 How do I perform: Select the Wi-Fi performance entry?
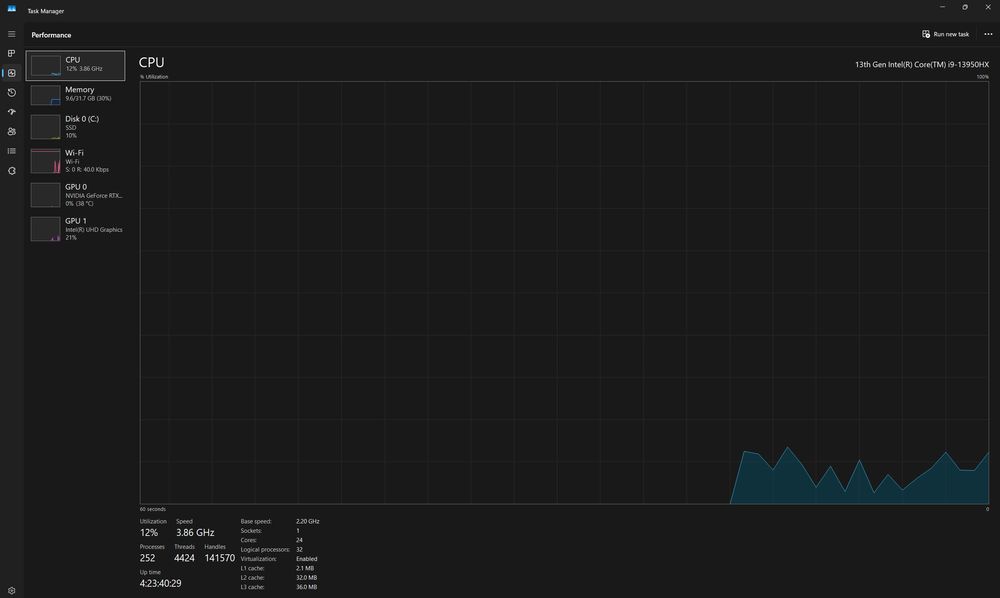pos(75,161)
